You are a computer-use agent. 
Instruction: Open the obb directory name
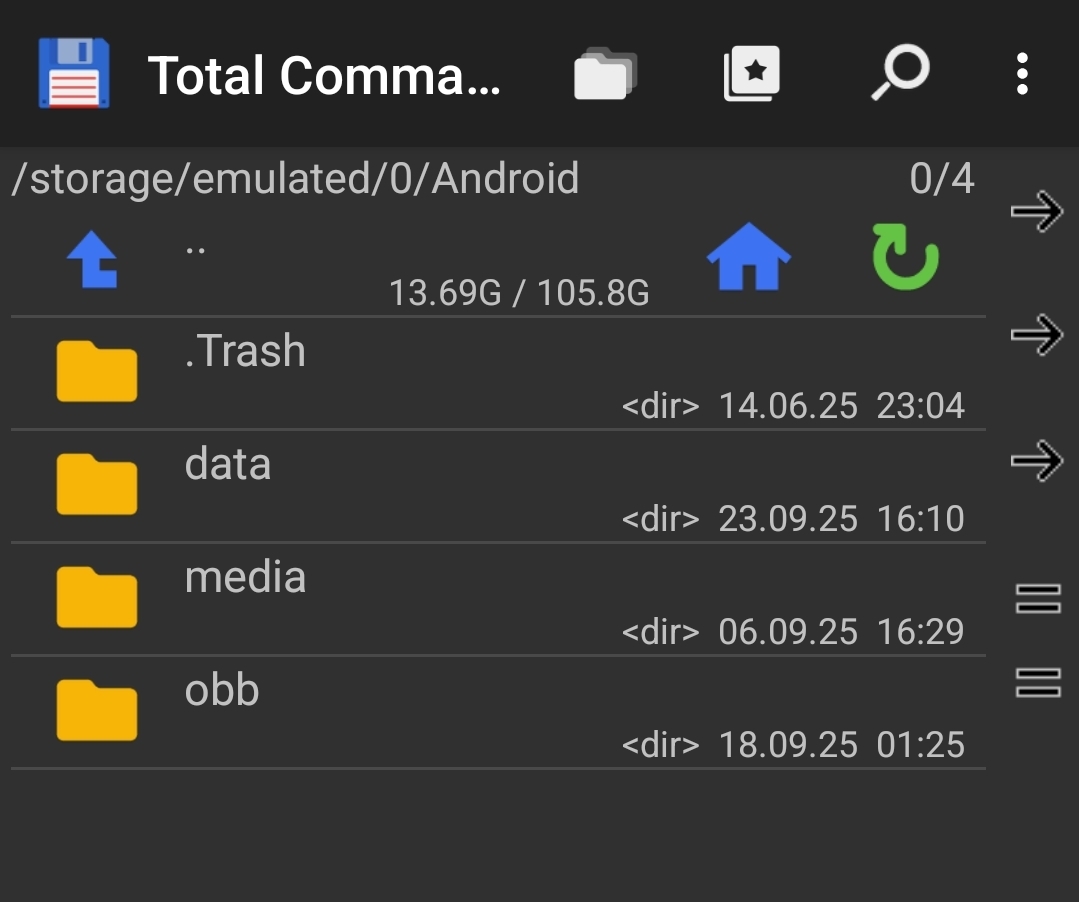coord(222,690)
